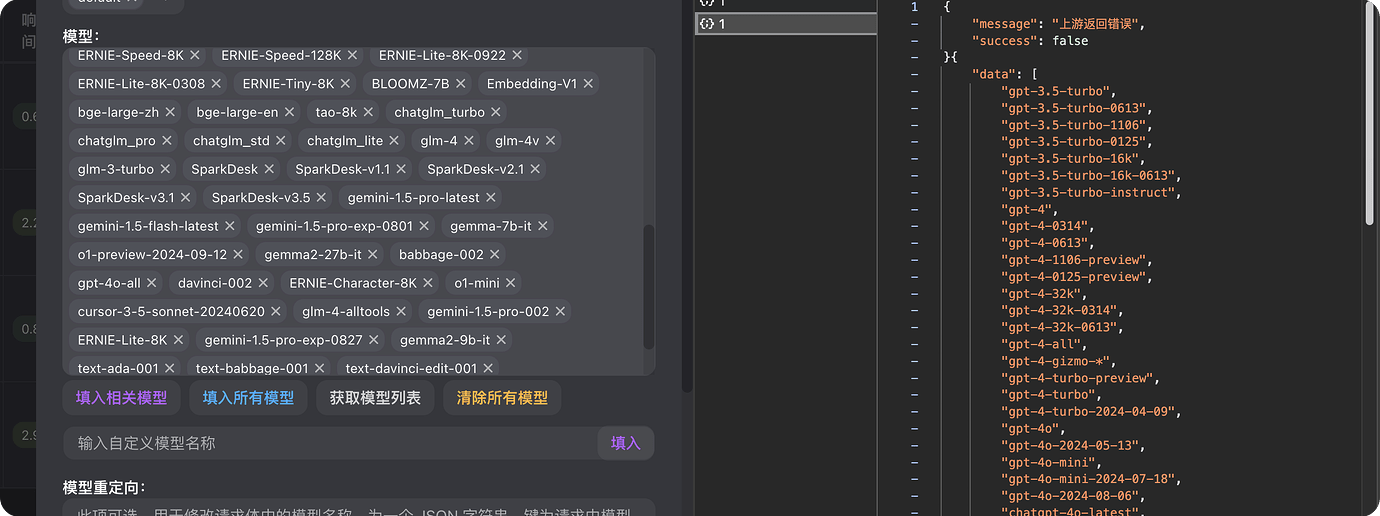This screenshot has height=516, width=1380.
Task: Remove the gemini-1.5-pro-latest tag
Action: click(x=491, y=198)
